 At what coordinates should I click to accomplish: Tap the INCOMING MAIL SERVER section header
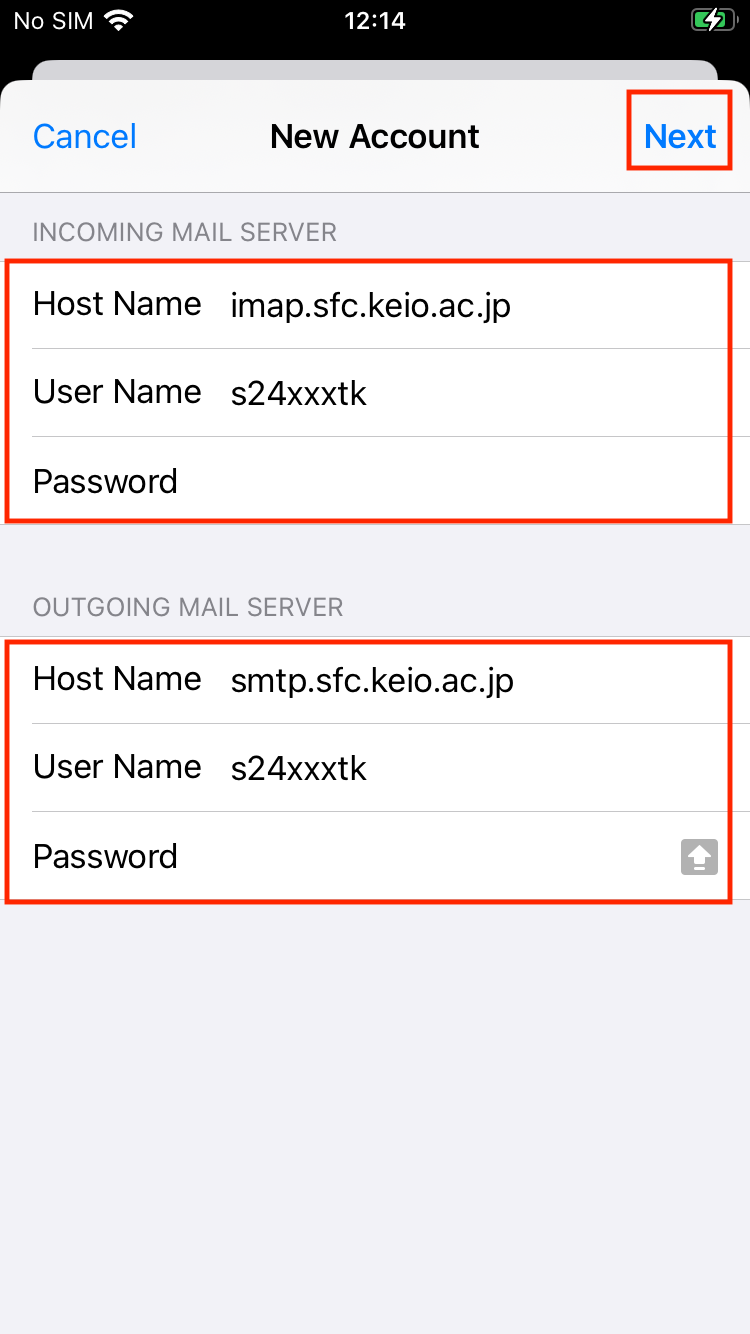pos(185,232)
